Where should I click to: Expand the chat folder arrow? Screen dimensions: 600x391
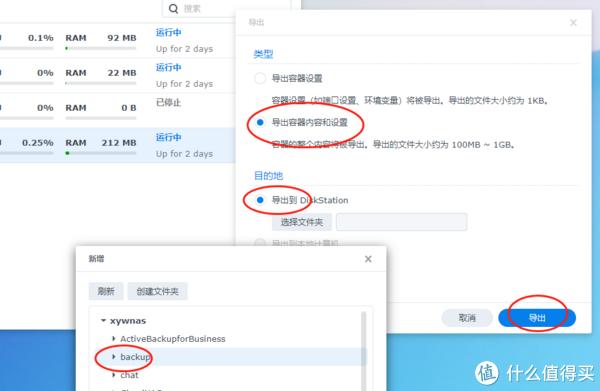113,375
